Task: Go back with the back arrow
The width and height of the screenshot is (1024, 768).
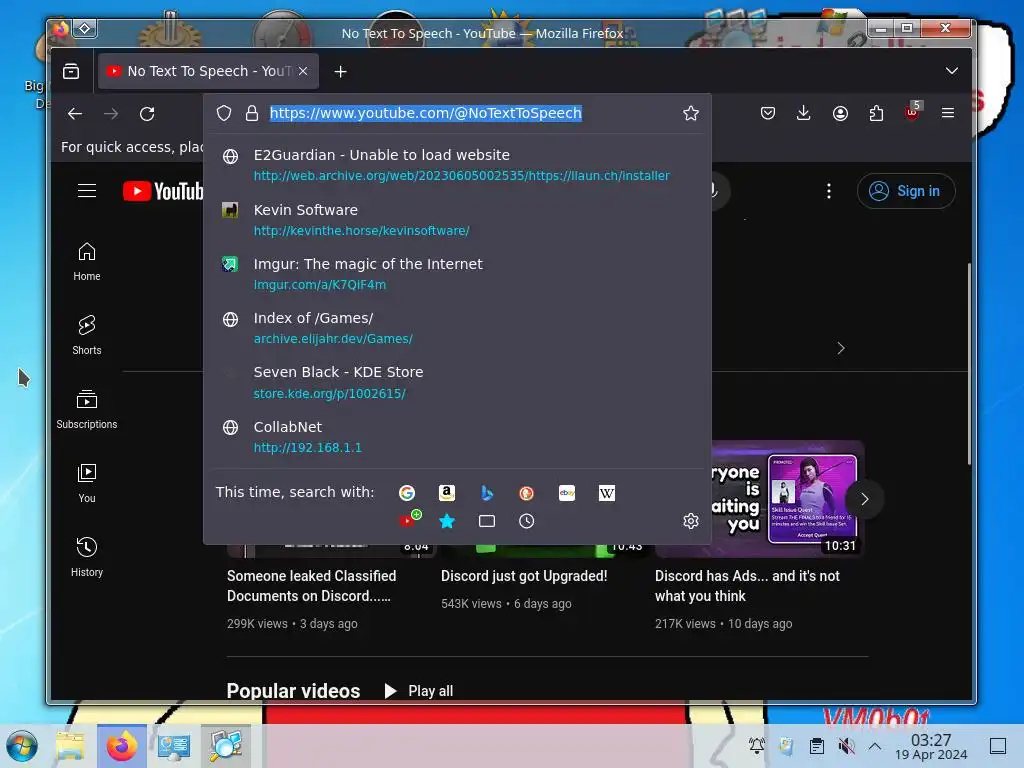Action: pos(75,114)
